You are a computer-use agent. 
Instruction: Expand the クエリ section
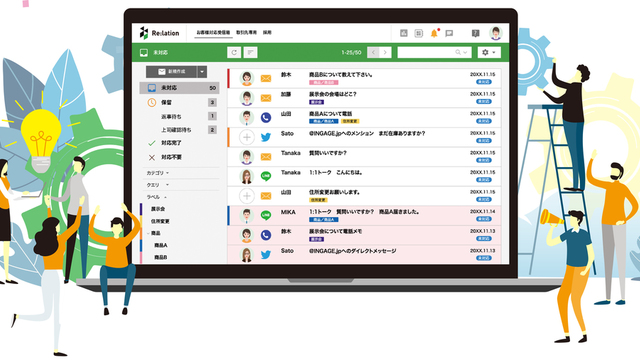click(x=158, y=185)
